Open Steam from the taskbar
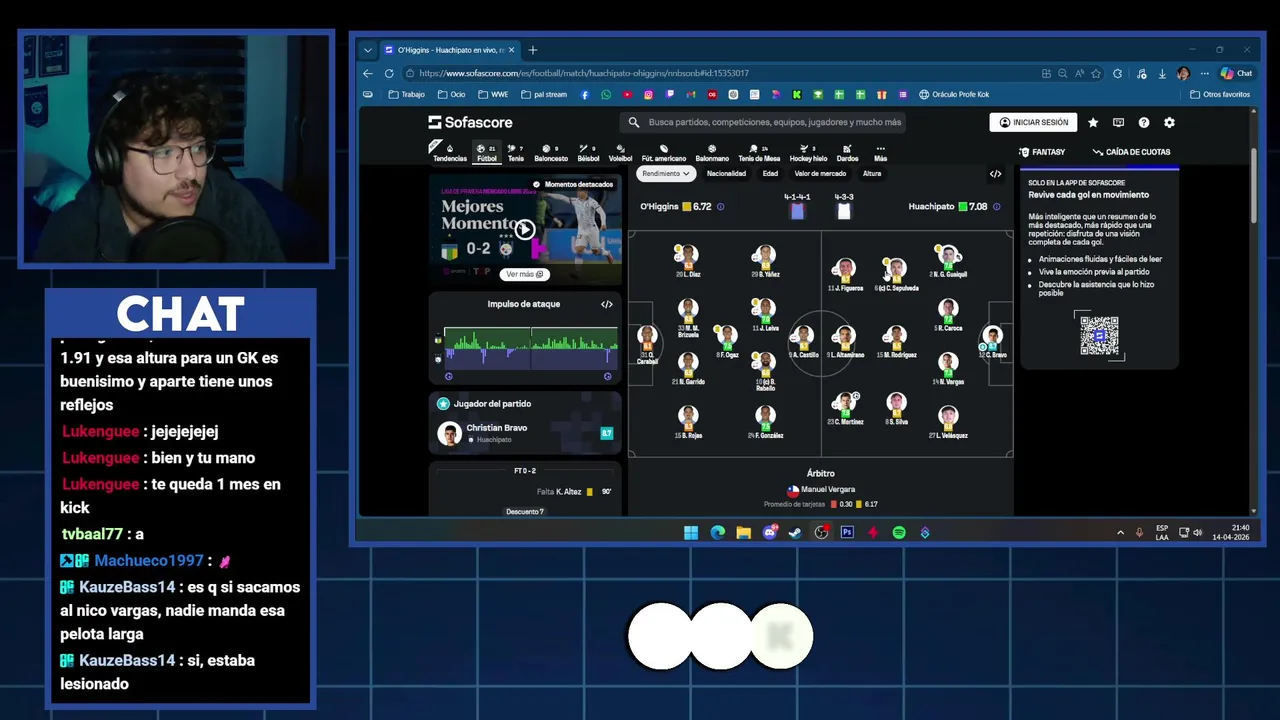 pos(795,533)
